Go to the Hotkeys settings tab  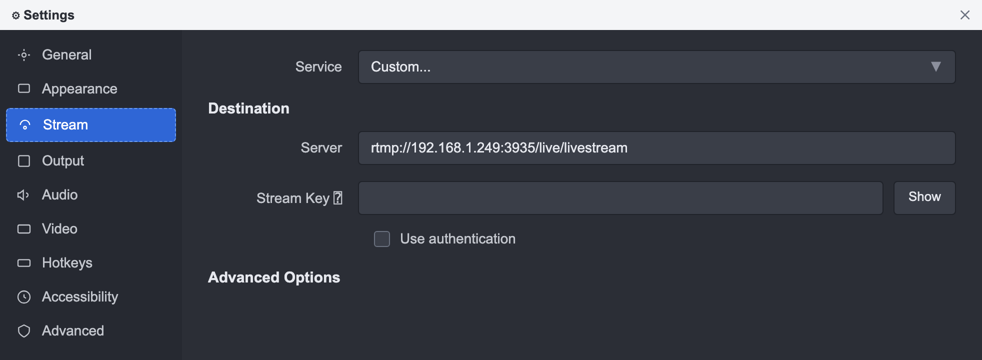tap(91, 262)
